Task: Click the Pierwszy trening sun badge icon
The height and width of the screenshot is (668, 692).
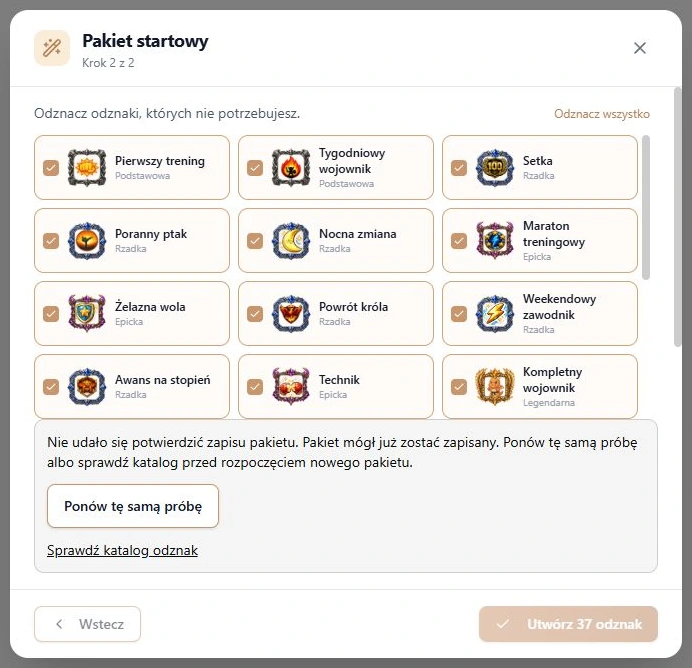Action: [87, 168]
